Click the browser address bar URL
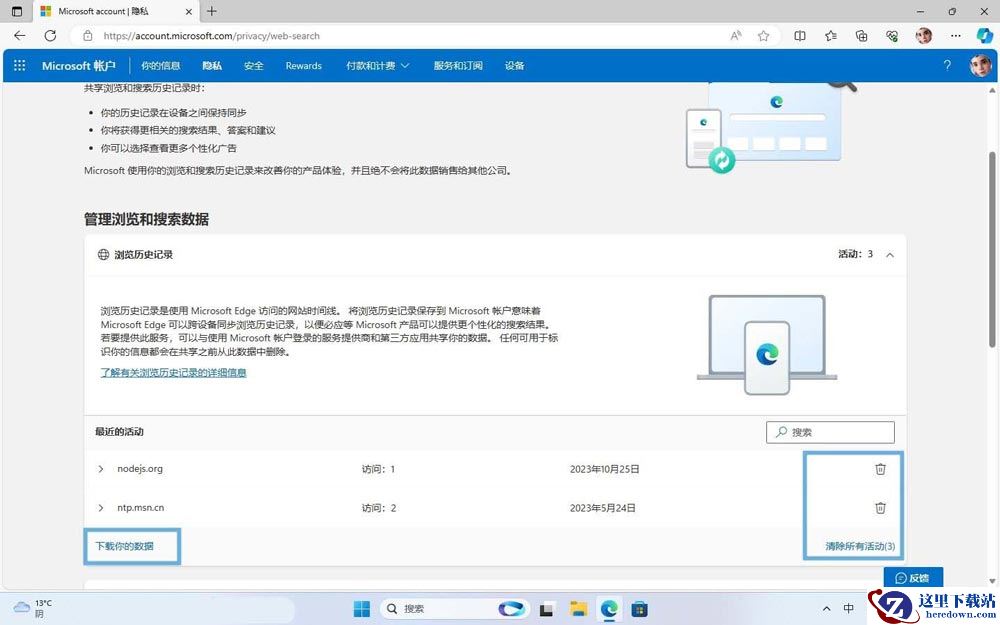1000x625 pixels. (x=212, y=36)
